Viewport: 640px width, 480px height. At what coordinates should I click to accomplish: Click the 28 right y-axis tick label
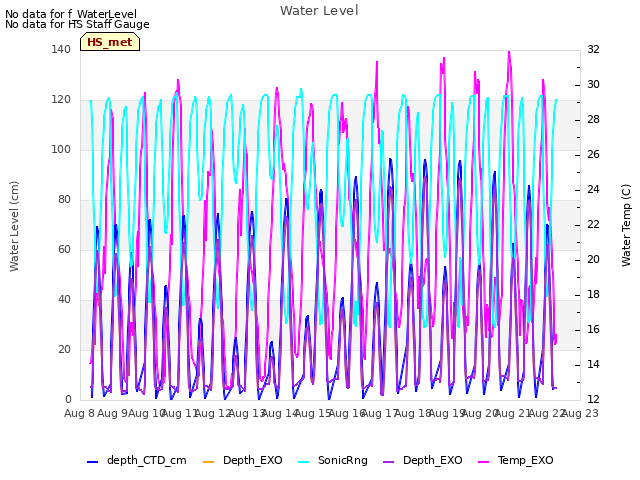593,120
